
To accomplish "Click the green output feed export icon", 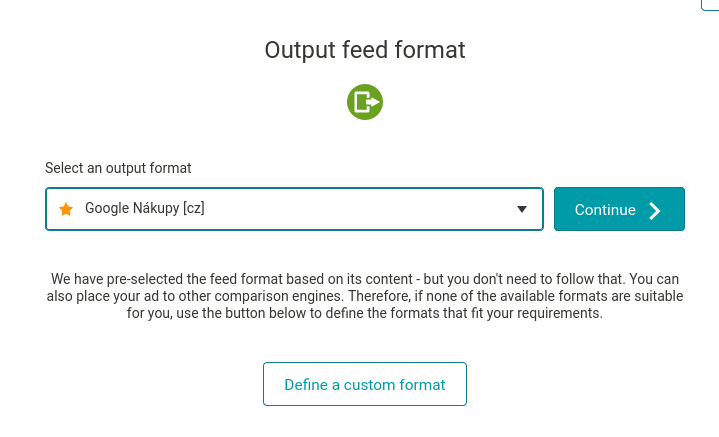I will 365,102.
